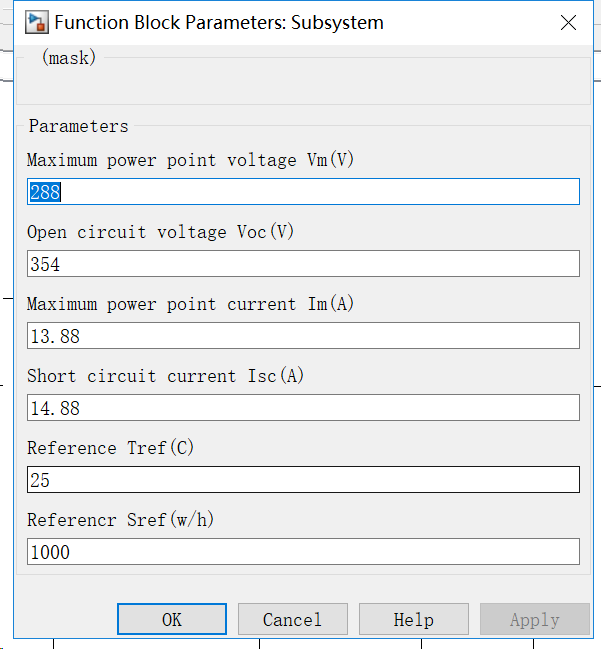Click the "Maximum power point current Im(A)" label

[191, 304]
